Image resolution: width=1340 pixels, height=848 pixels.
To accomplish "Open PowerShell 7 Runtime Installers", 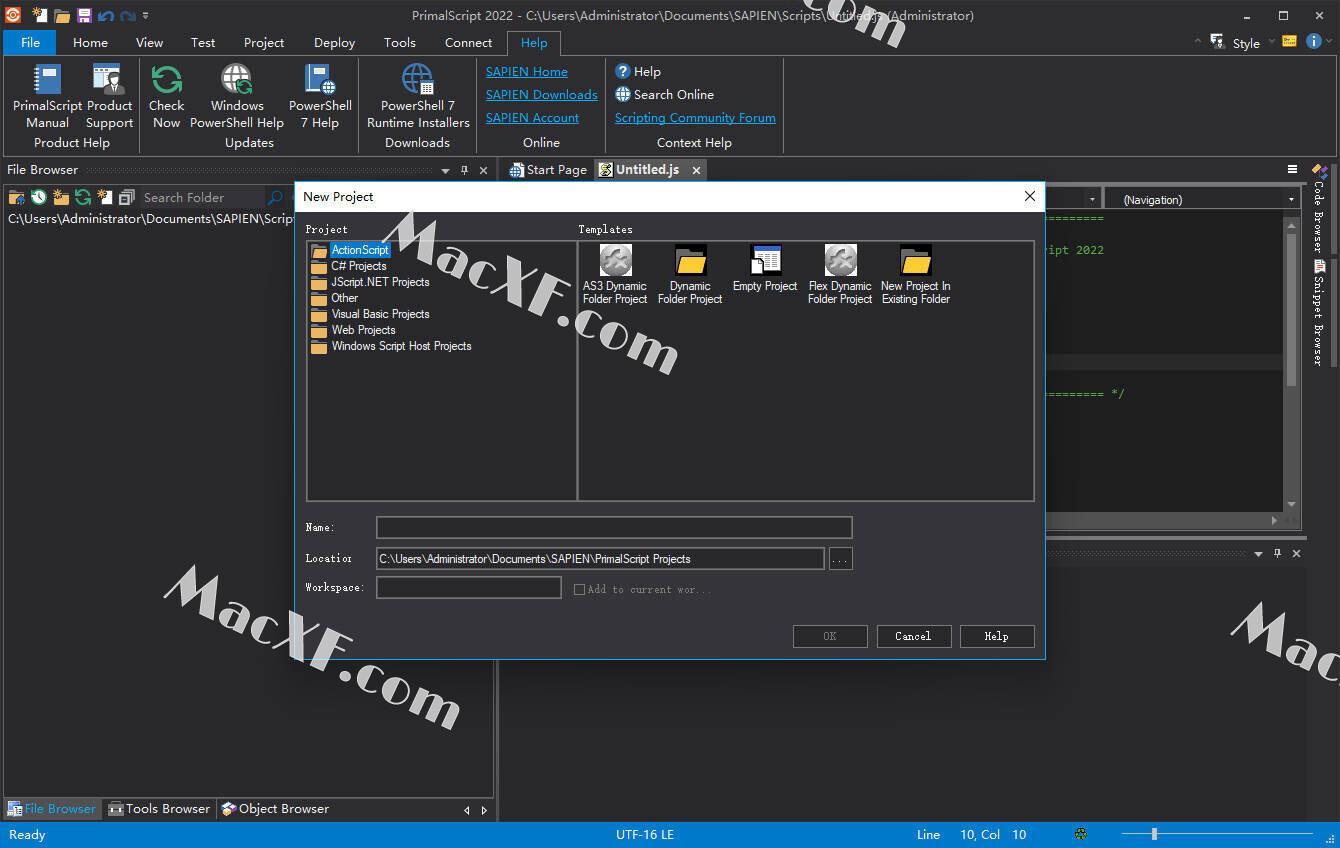I will tap(418, 97).
